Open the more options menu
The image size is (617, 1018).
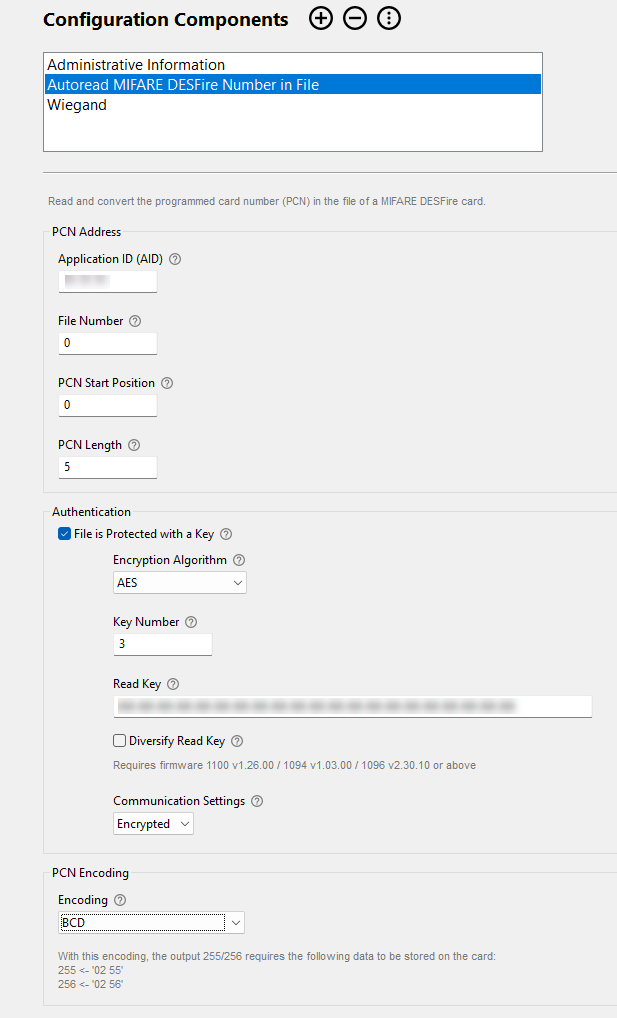(x=388, y=18)
